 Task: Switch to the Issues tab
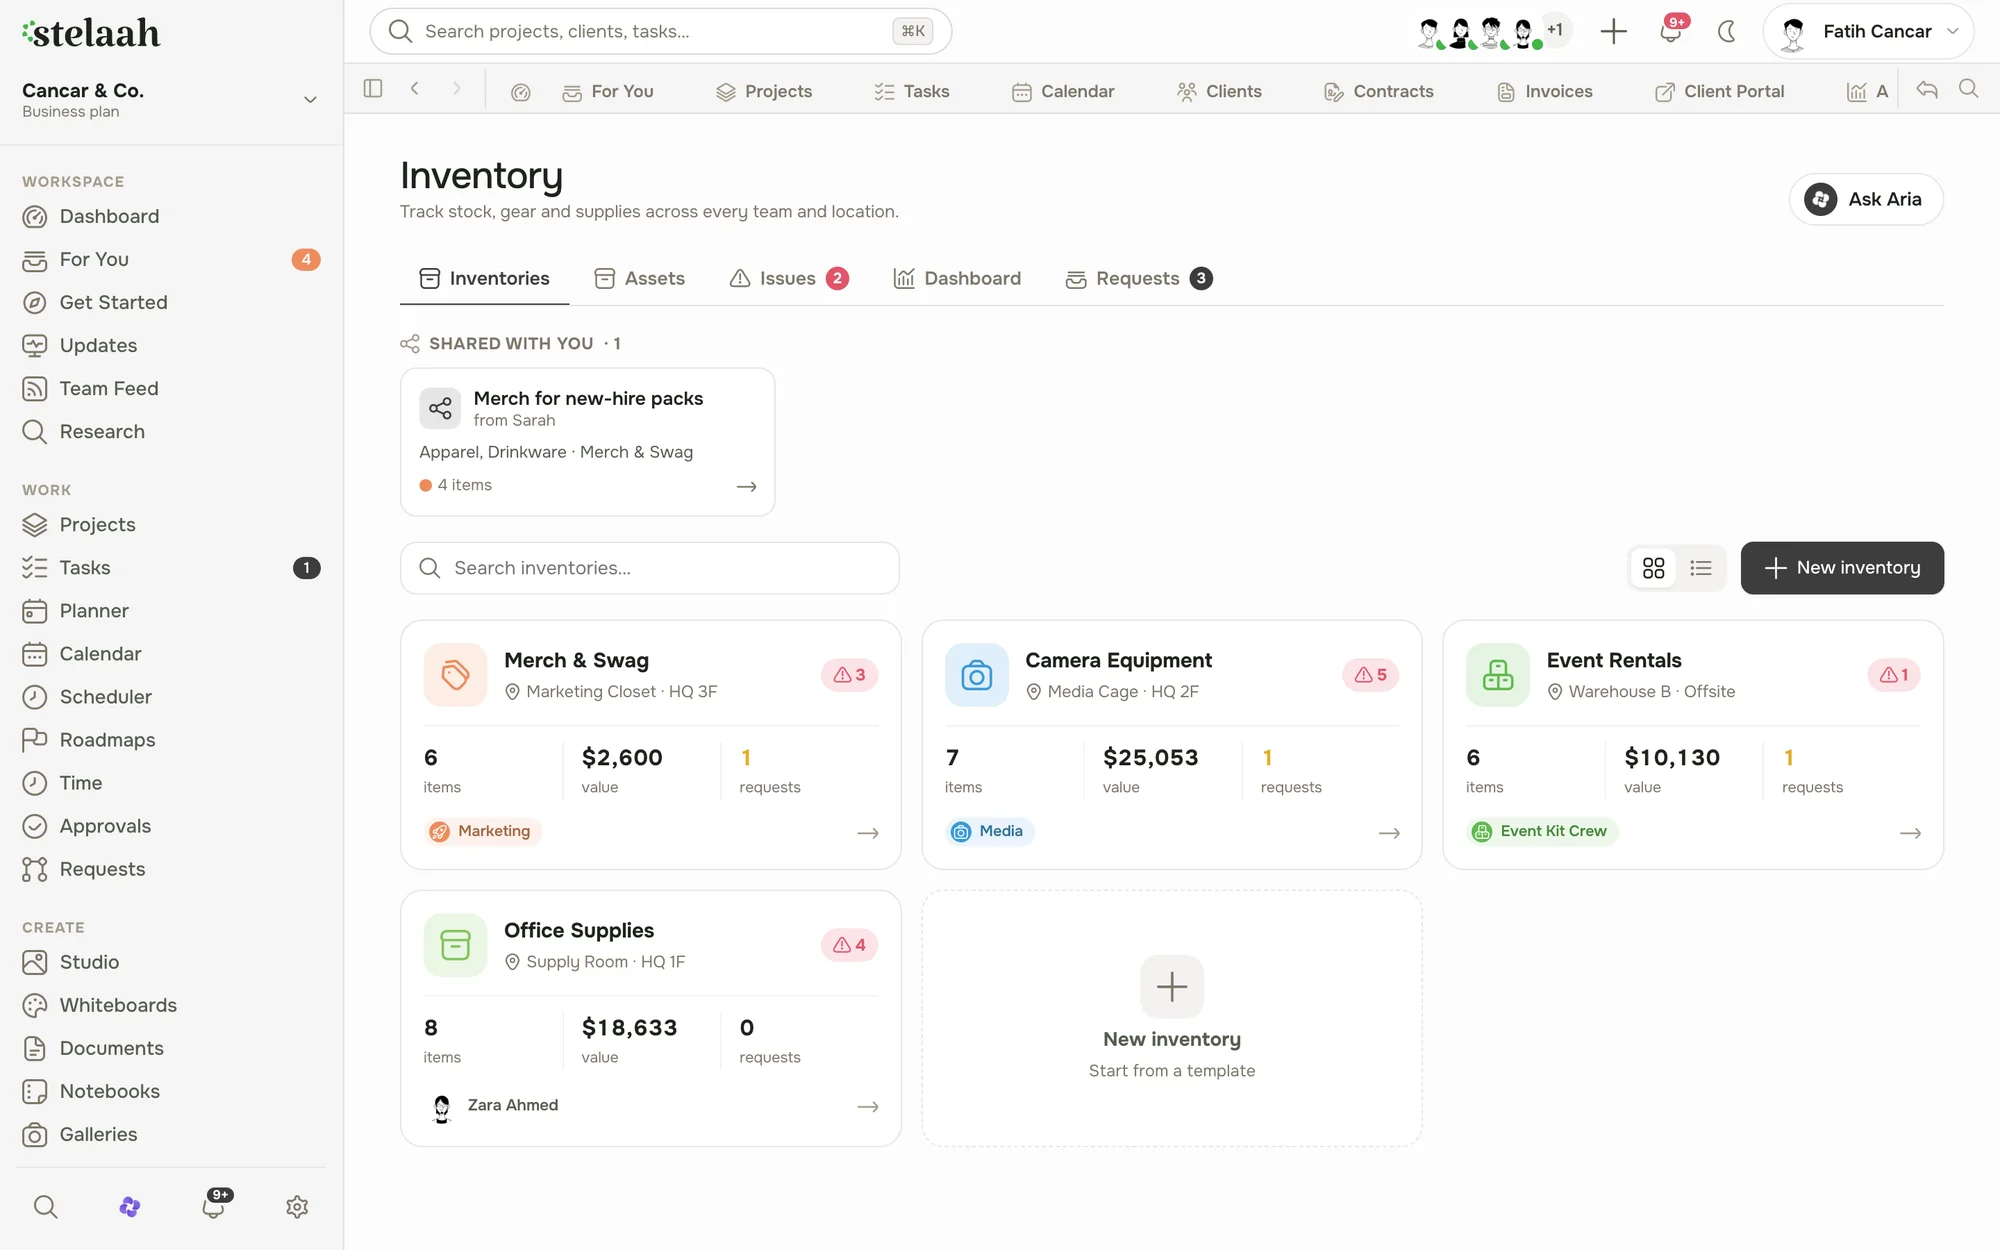789,279
